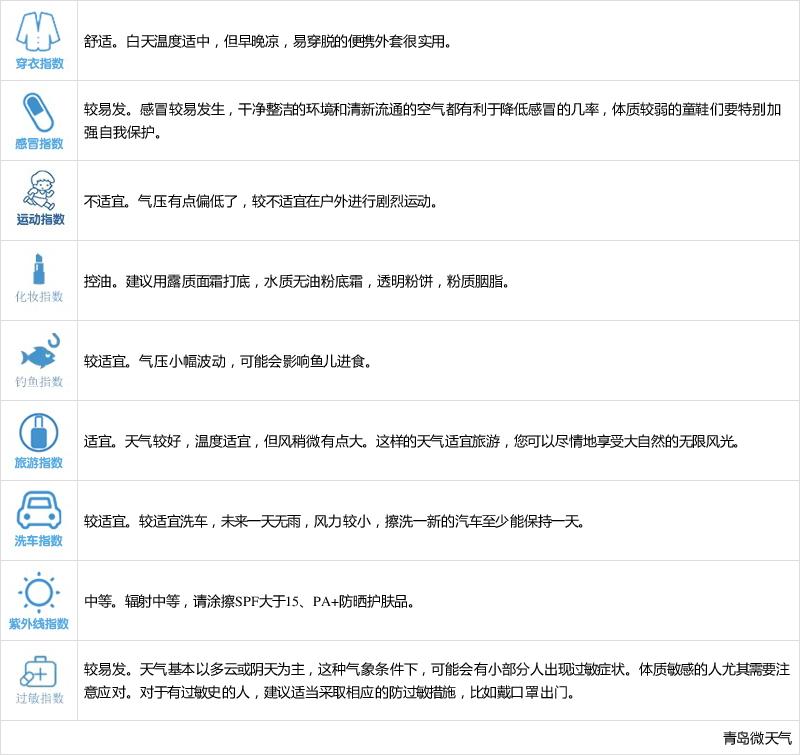Click the clothing index jacket icon
This screenshot has width=800, height=755.
pyautogui.click(x=38, y=32)
